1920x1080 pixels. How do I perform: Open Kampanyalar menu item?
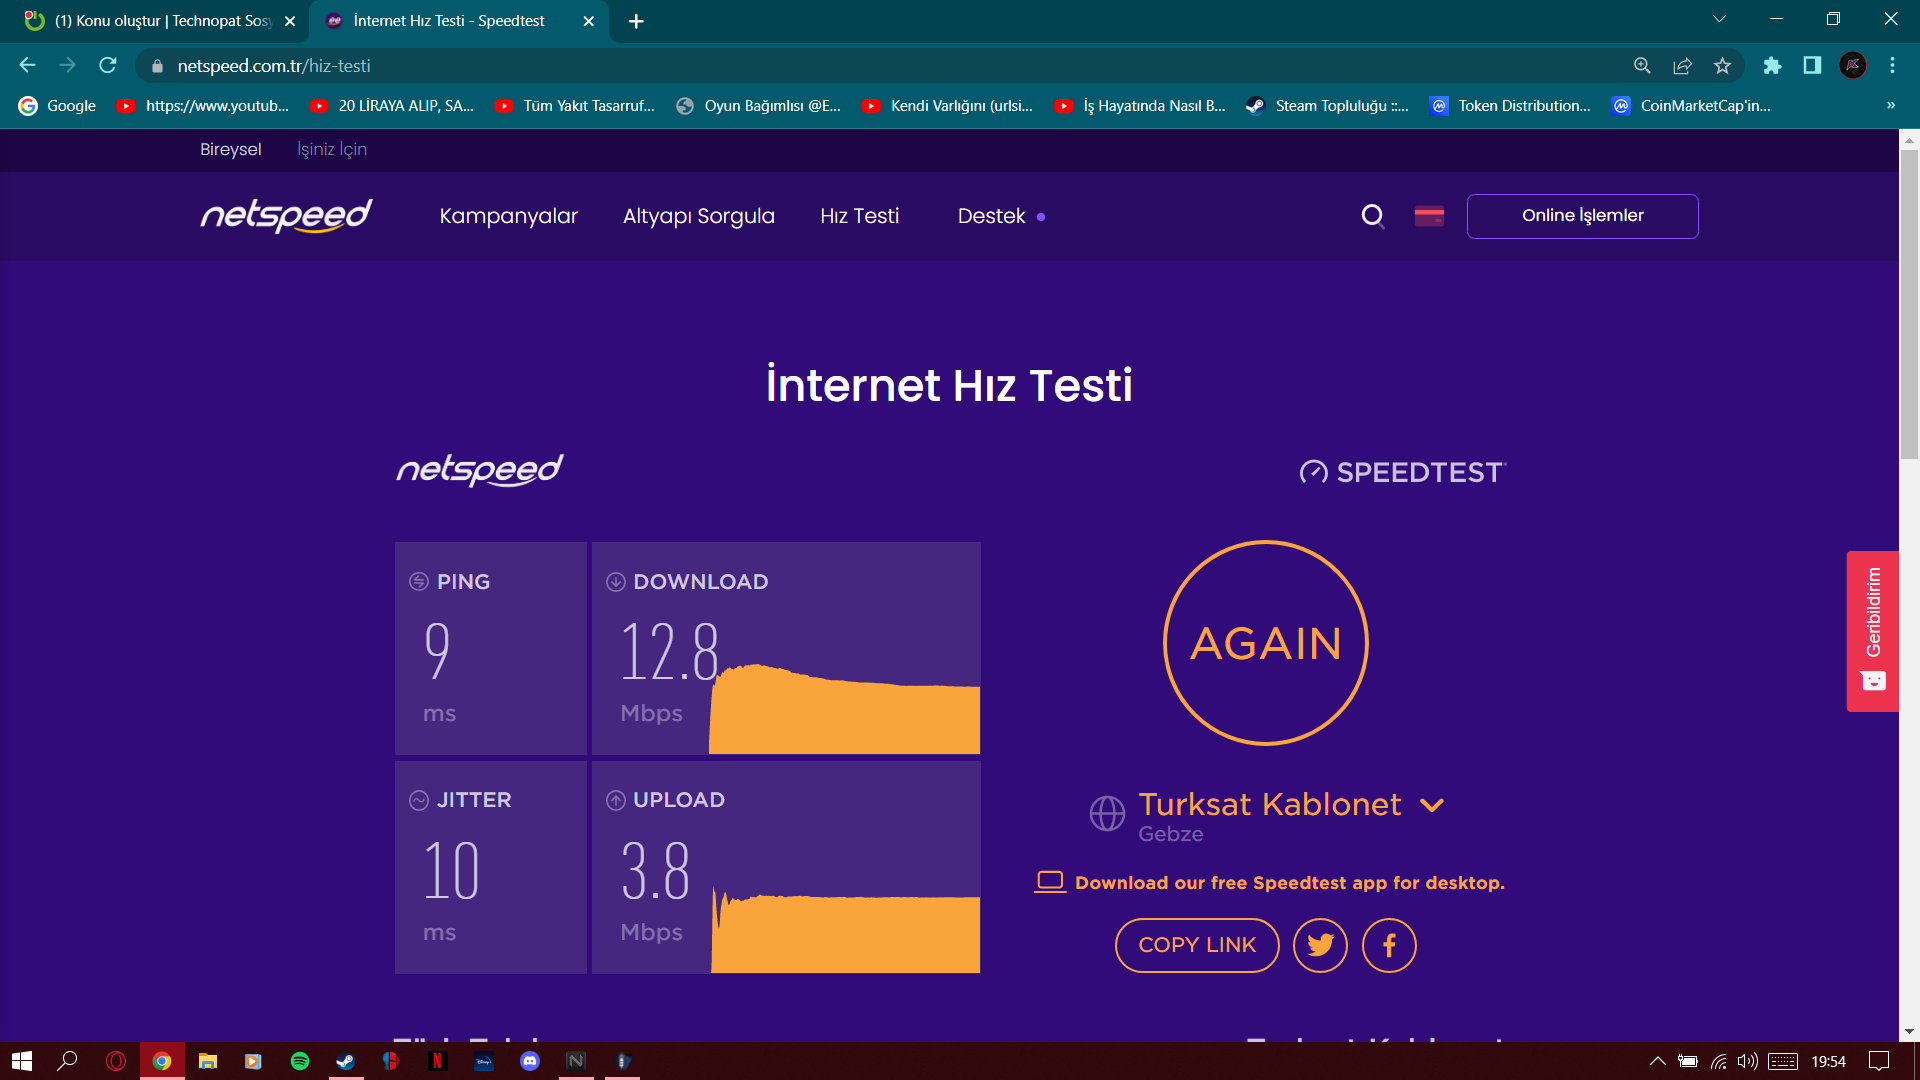[x=509, y=216]
